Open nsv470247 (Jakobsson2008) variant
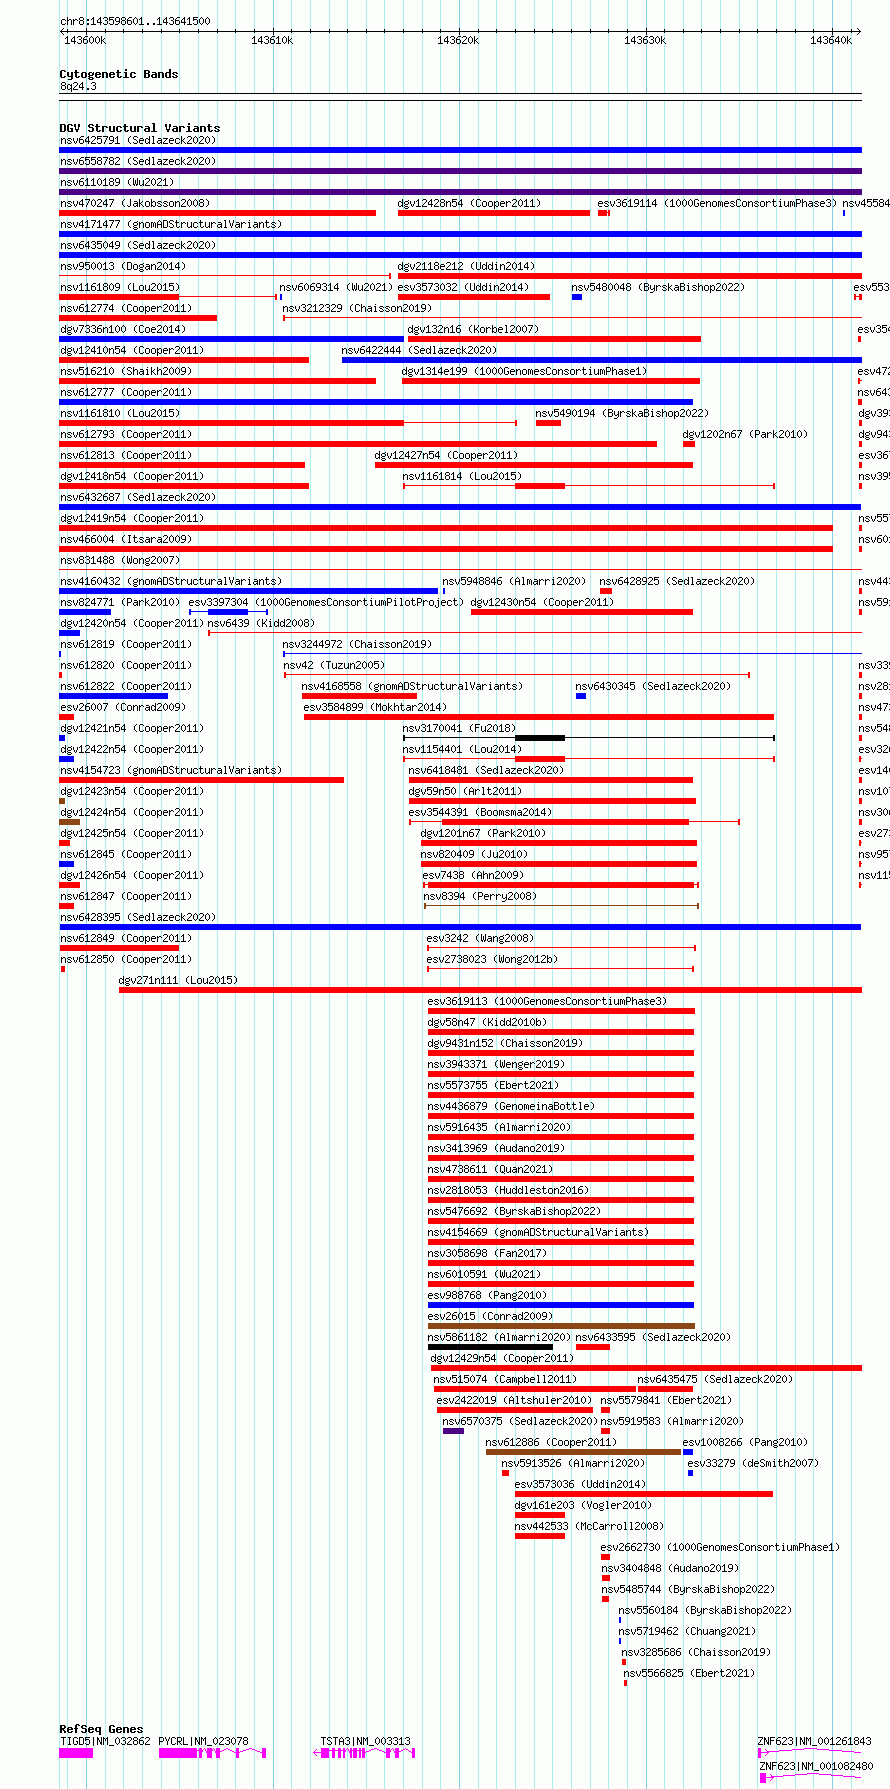Viewport: 890px width, 1789px height. pos(135,203)
